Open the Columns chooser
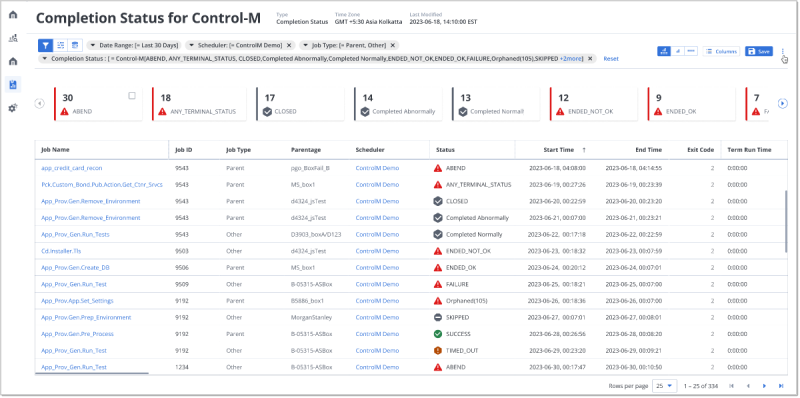This screenshot has width=800, height=398. [x=721, y=51]
